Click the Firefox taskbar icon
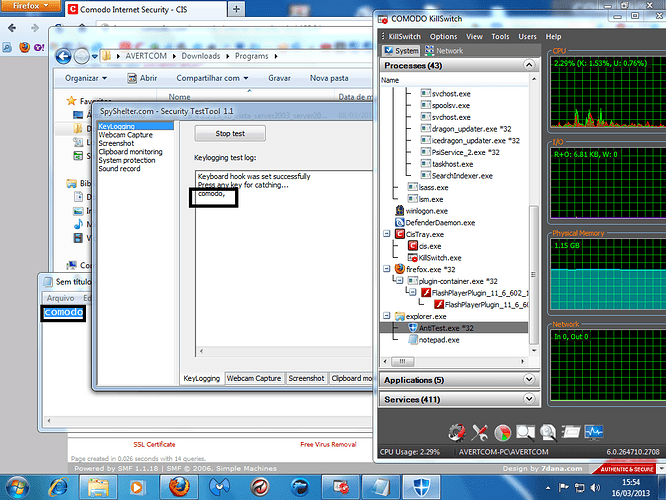The image size is (666, 500). [x=179, y=487]
